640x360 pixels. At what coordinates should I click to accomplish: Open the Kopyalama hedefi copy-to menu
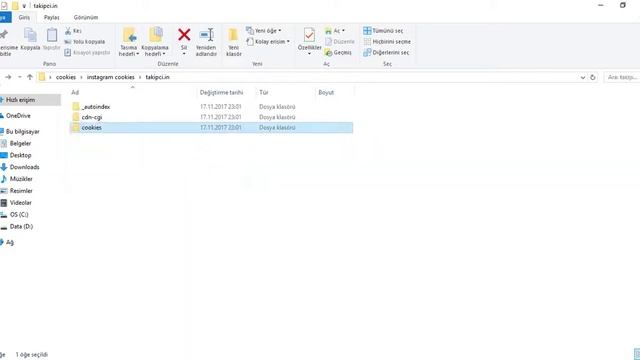coord(155,42)
